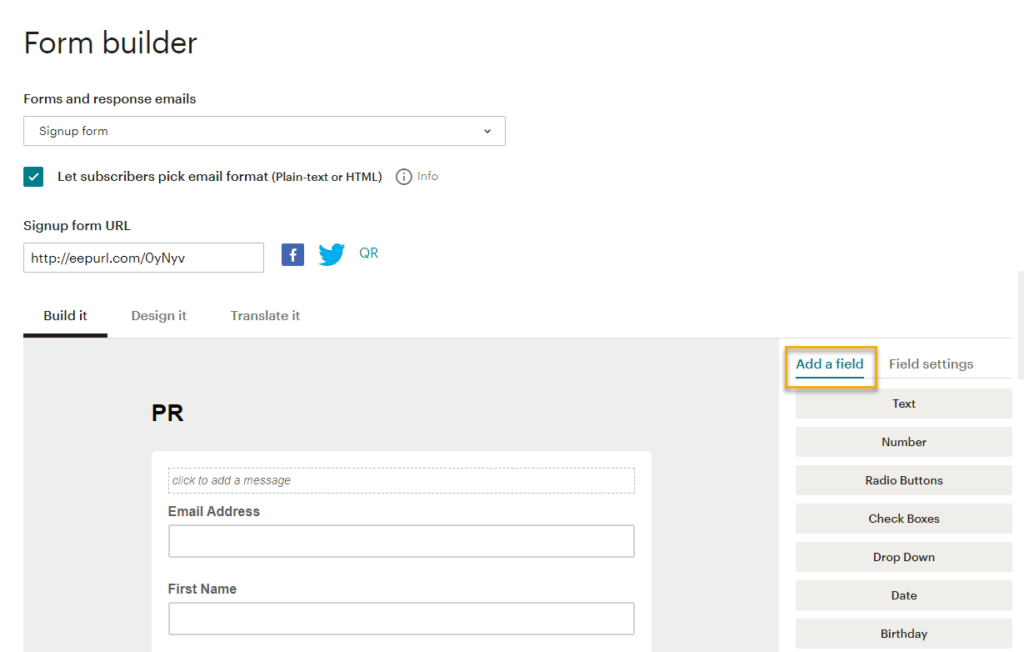
Task: Select the Build it tab
Action: tap(65, 316)
